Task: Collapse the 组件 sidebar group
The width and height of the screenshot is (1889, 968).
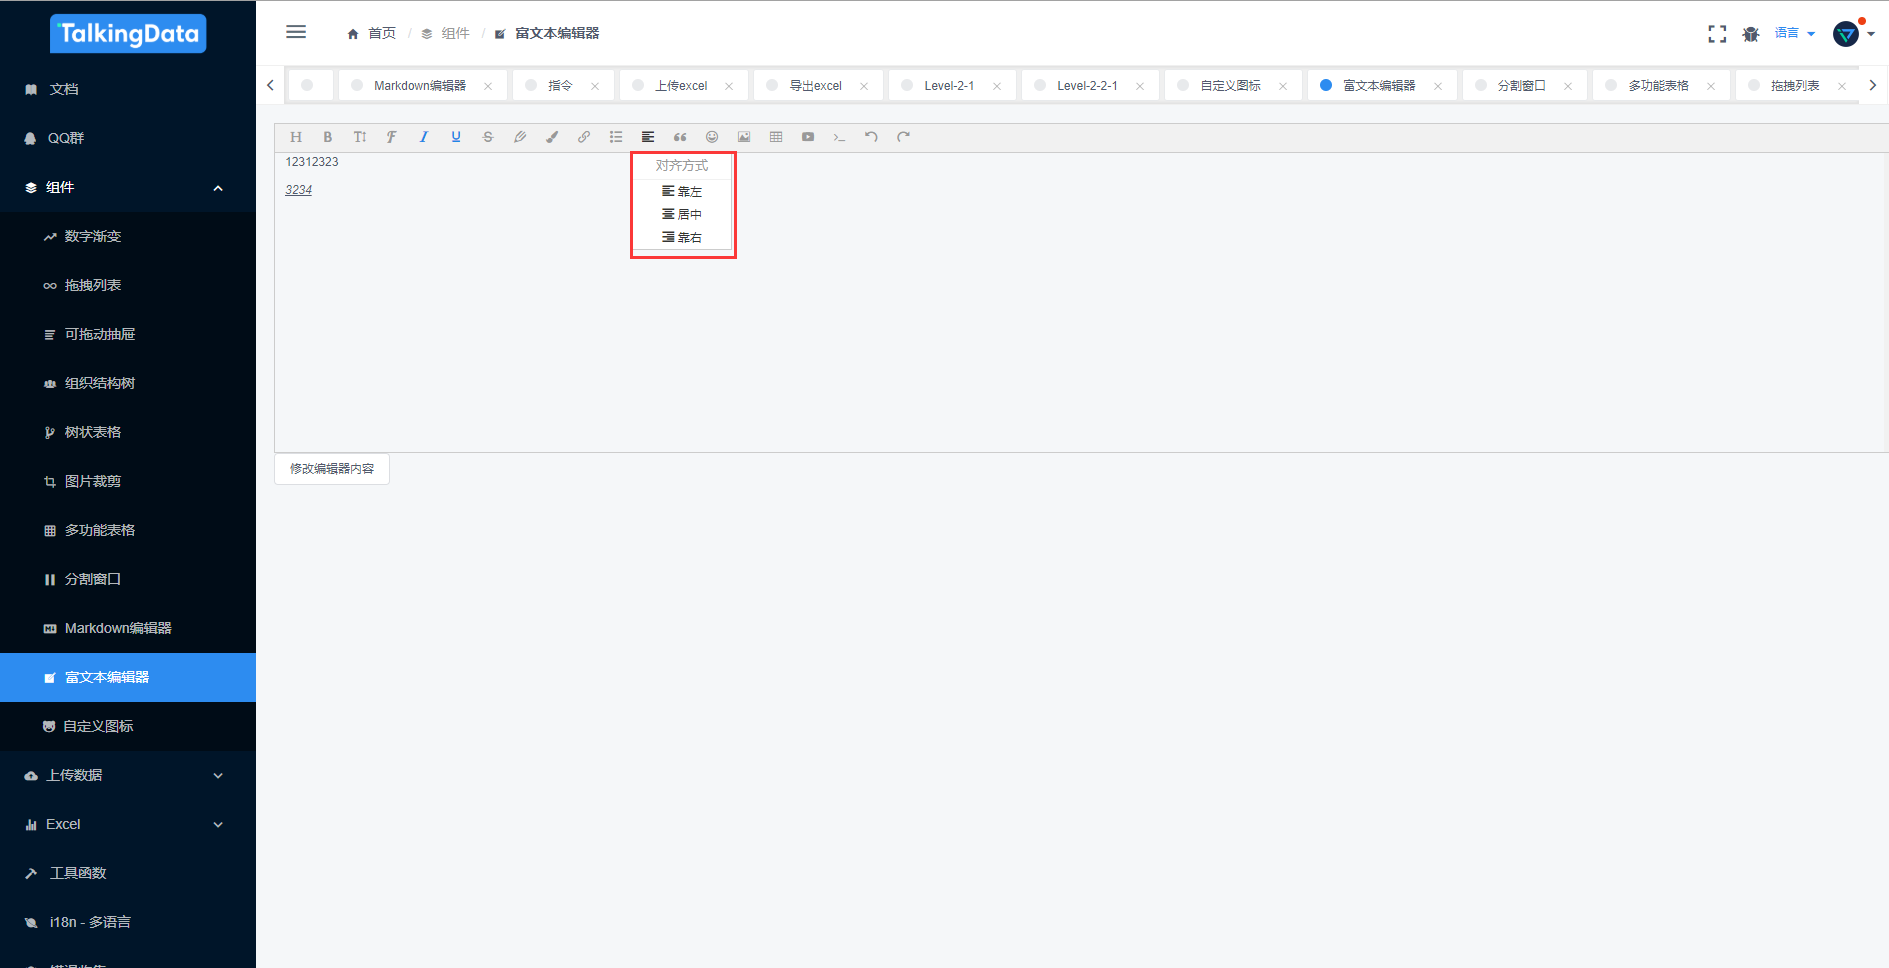Action: (128, 187)
